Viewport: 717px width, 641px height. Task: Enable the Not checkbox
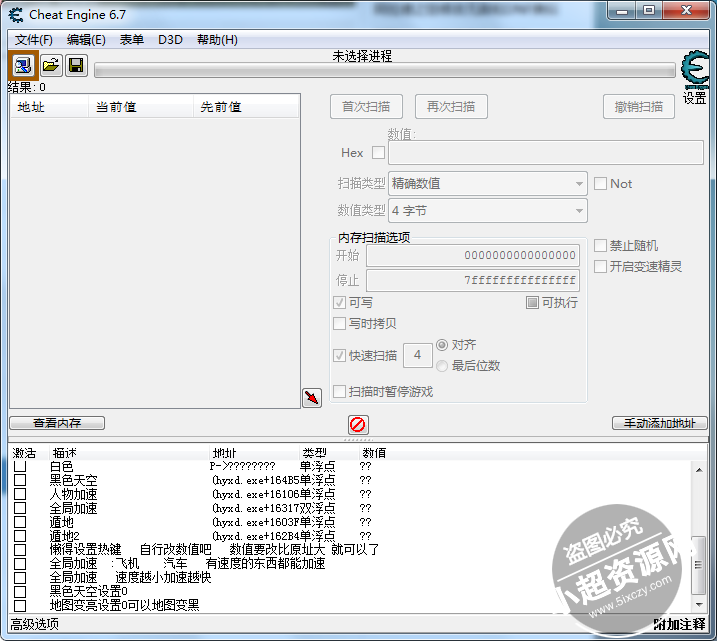[x=600, y=184]
